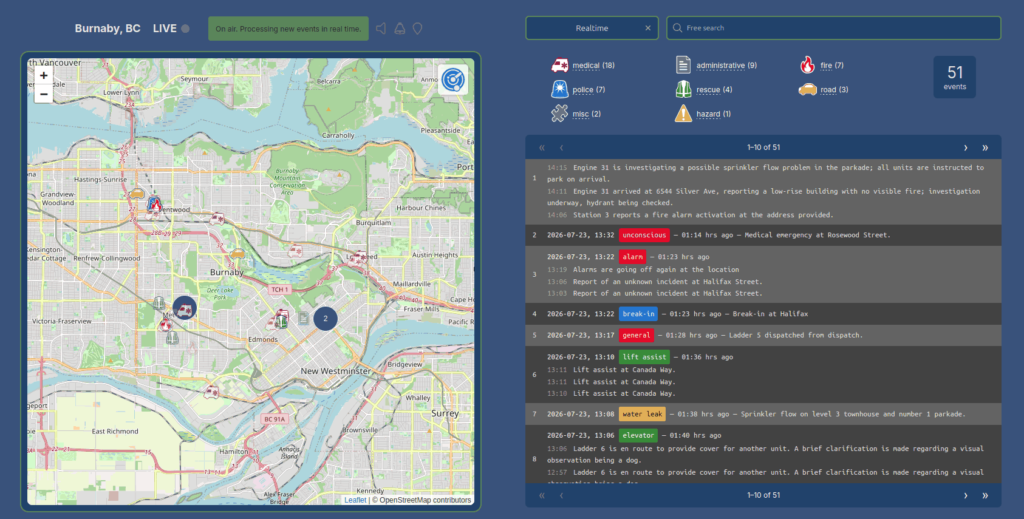Toggle the bell notifications icon
This screenshot has width=1024, height=519.
[400, 28]
